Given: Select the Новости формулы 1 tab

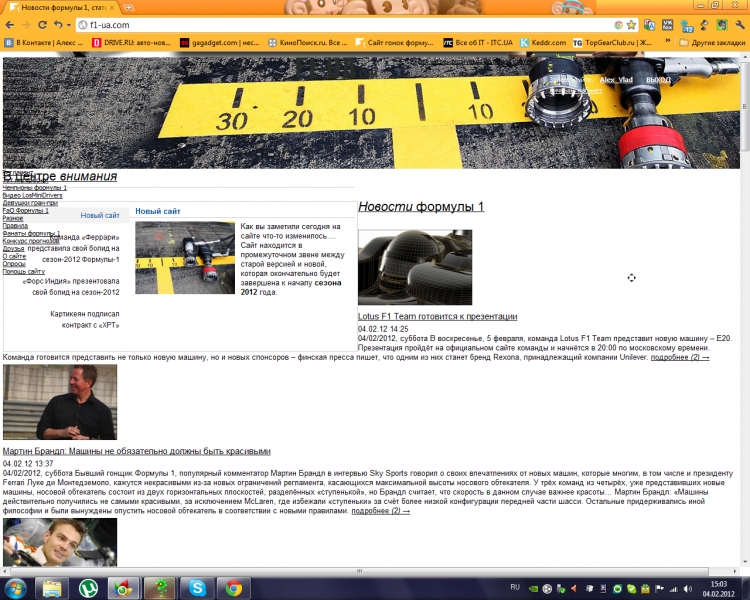Looking at the screenshot, I should (x=61, y=7).
